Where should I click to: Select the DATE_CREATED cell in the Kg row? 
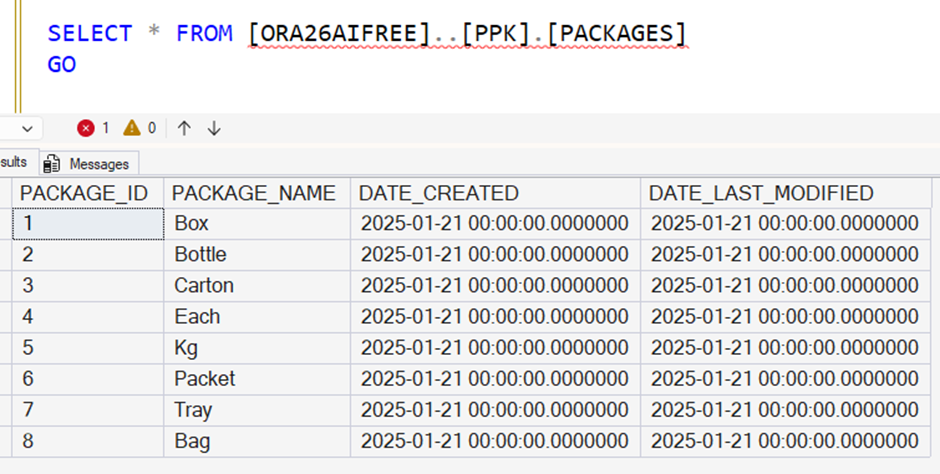(494, 348)
